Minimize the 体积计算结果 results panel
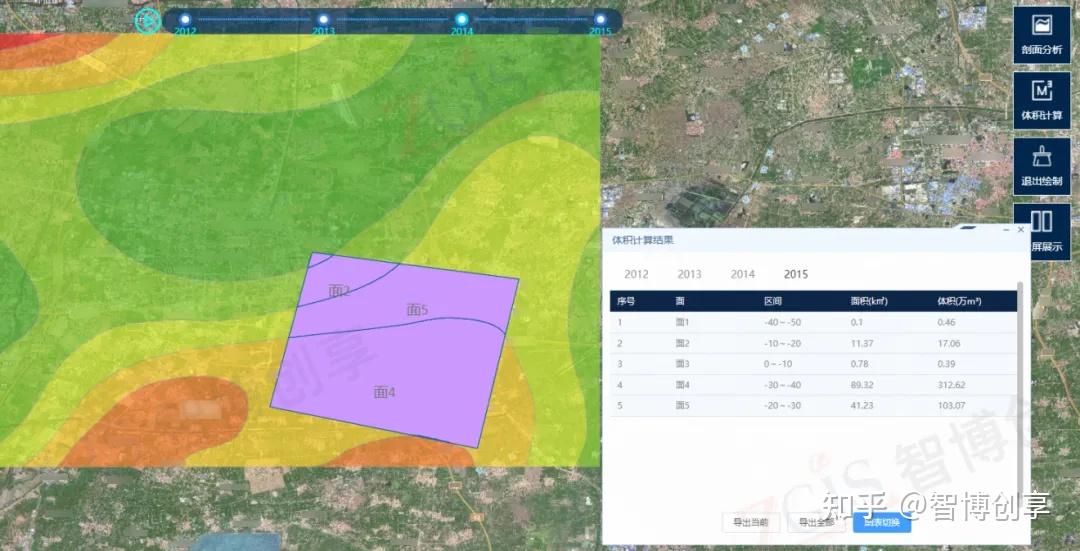 click(1006, 229)
